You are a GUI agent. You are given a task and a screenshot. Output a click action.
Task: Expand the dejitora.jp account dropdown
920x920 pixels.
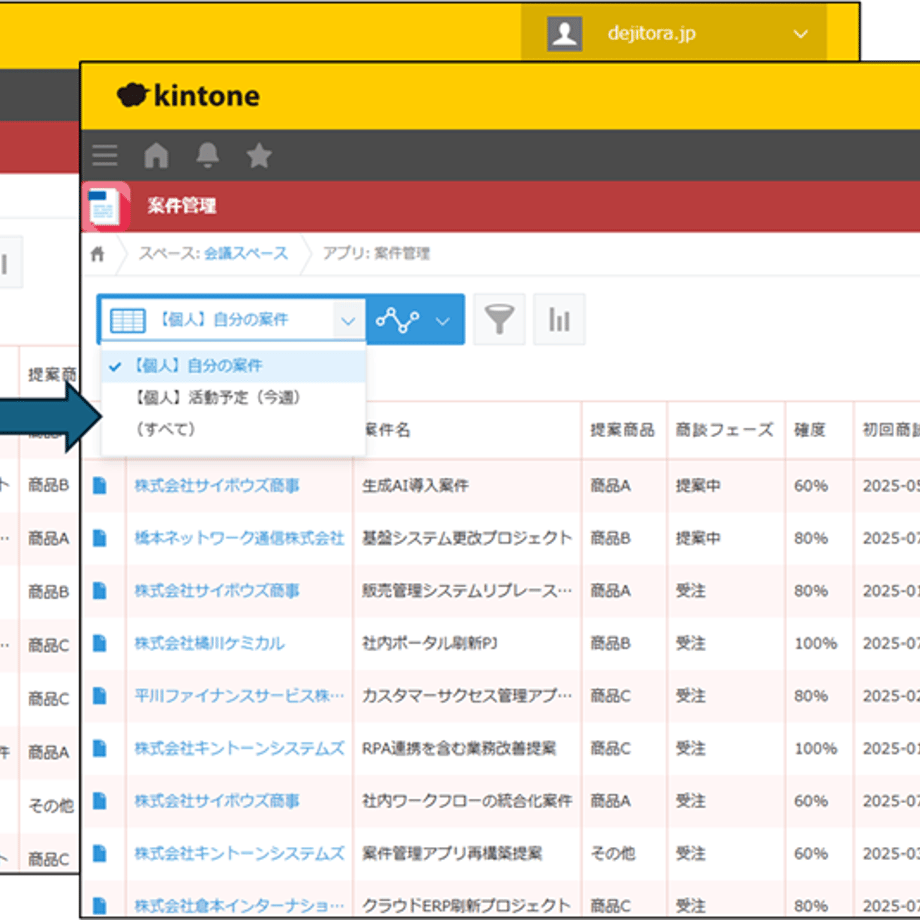(801, 34)
